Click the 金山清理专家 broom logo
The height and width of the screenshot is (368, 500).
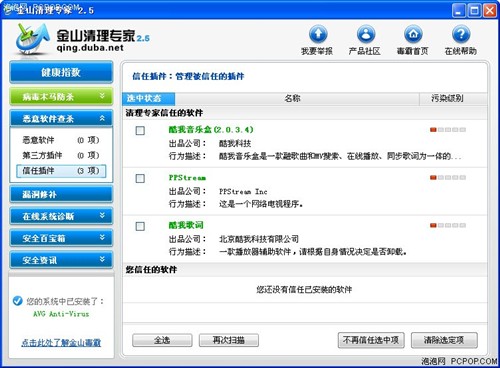click(32, 39)
